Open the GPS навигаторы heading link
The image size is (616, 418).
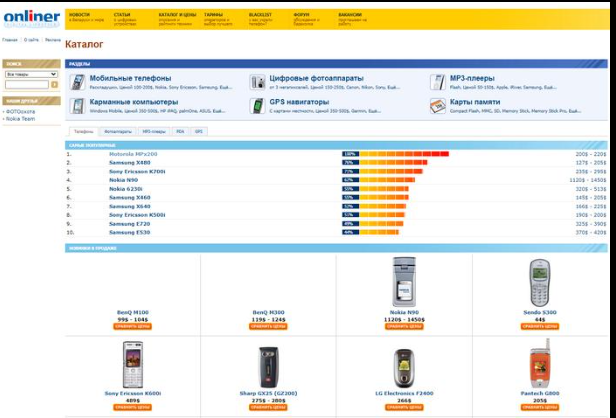point(299,102)
